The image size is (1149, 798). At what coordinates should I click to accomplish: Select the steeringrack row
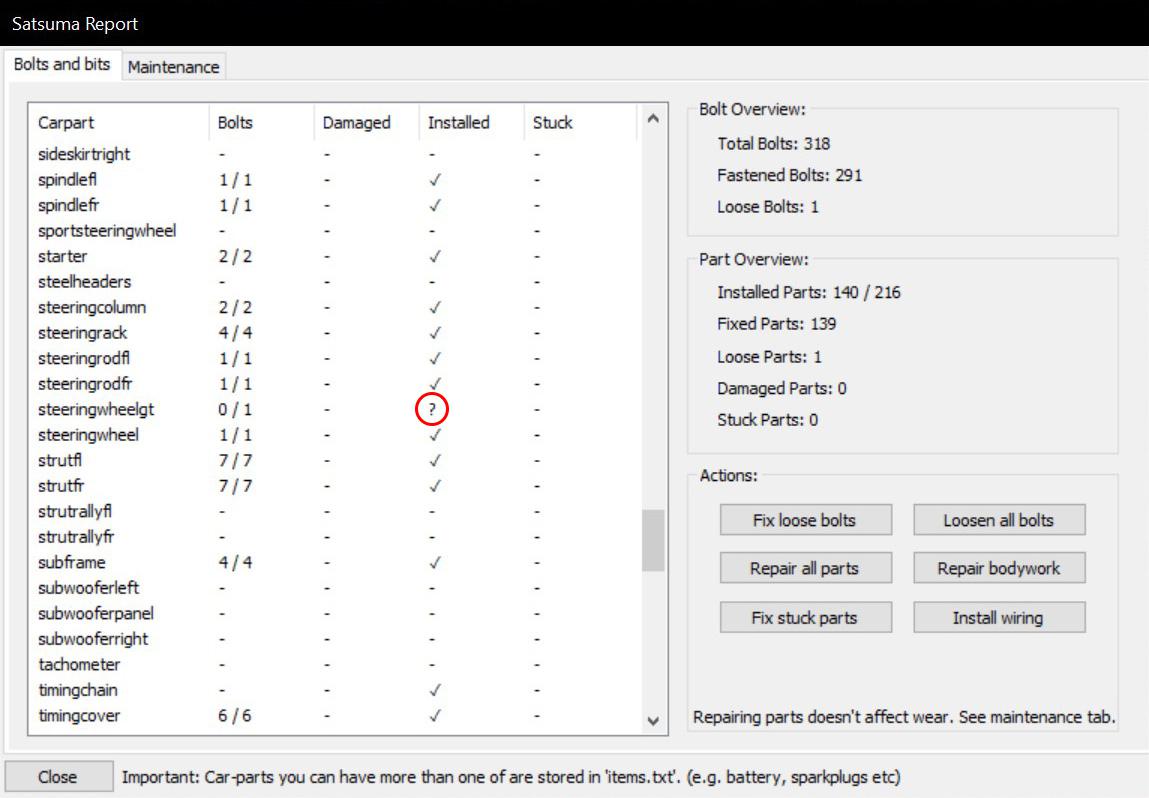[334, 333]
